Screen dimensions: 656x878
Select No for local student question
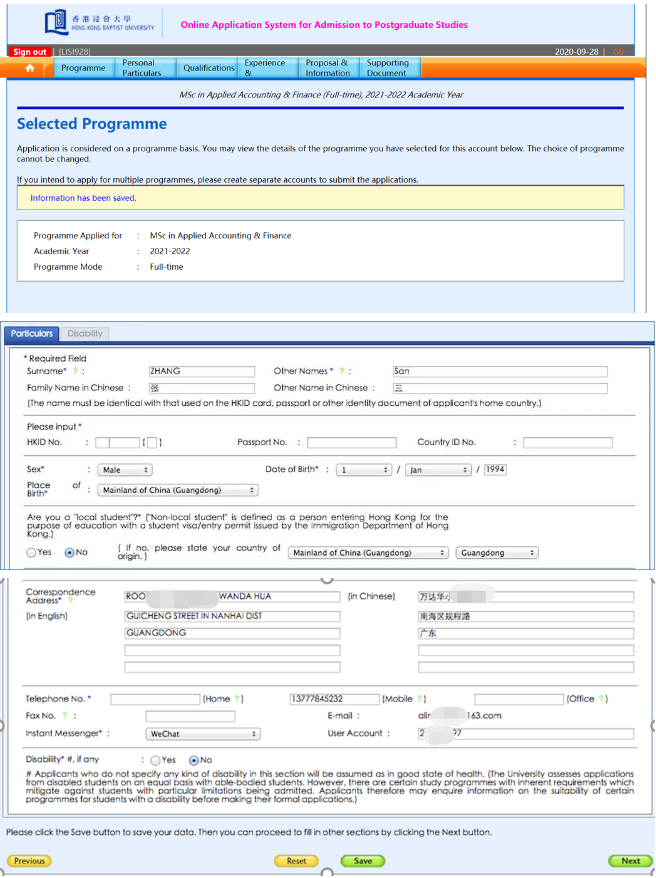(x=69, y=552)
